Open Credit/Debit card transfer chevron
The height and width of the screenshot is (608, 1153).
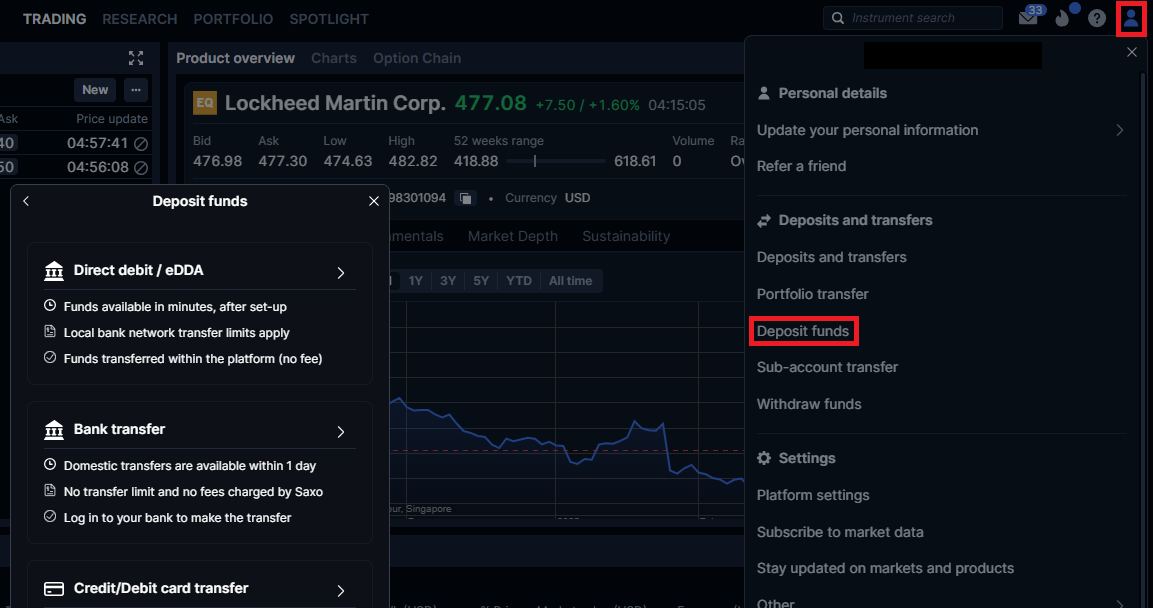pyautogui.click(x=340, y=590)
